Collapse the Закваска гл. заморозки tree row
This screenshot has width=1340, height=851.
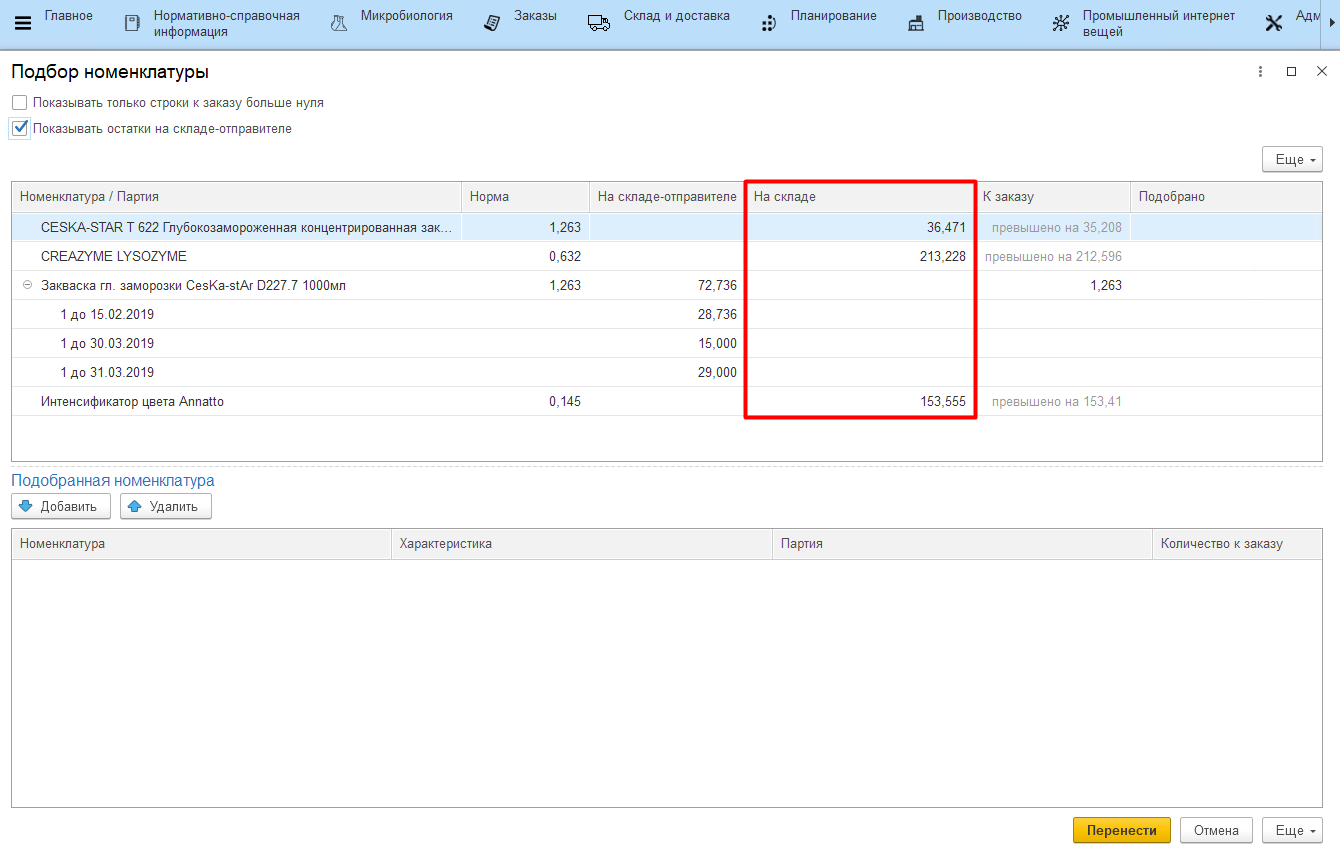[27, 285]
